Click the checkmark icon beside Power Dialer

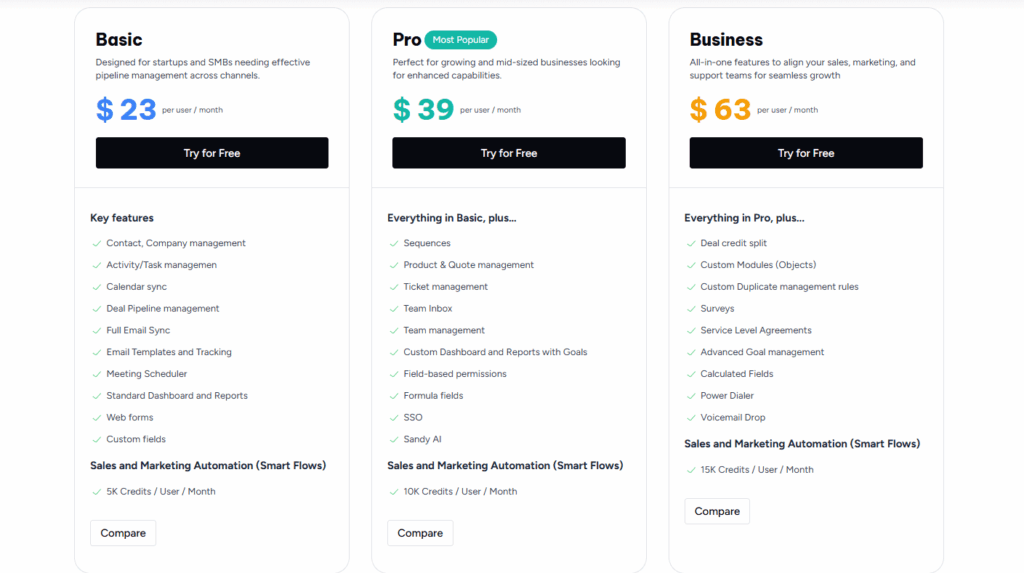point(690,396)
